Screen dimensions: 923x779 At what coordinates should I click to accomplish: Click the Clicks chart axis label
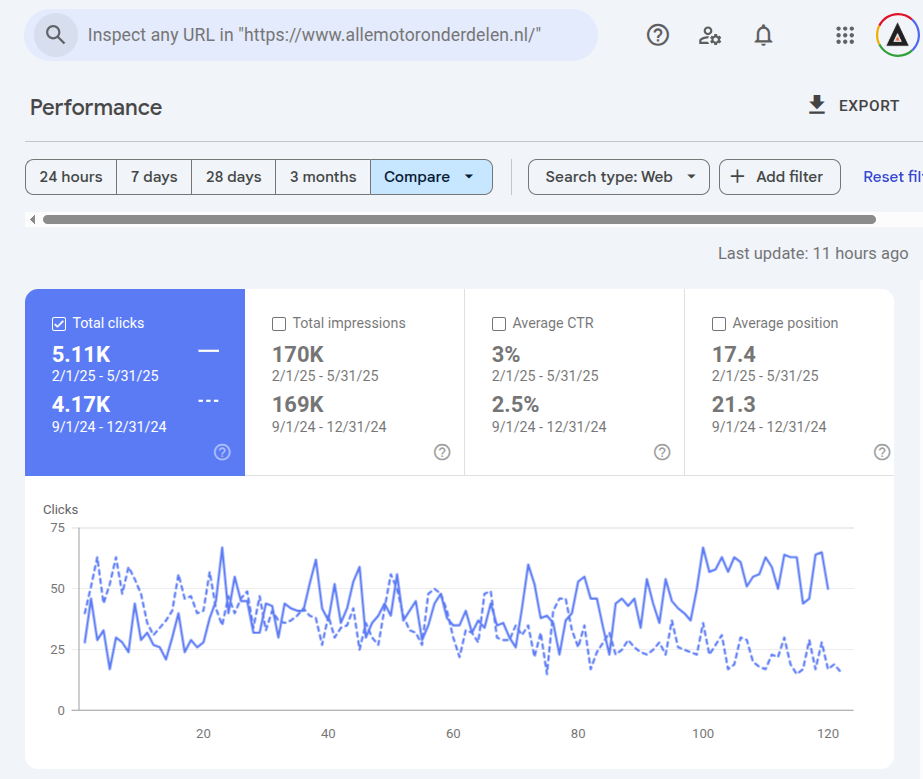tap(61, 509)
